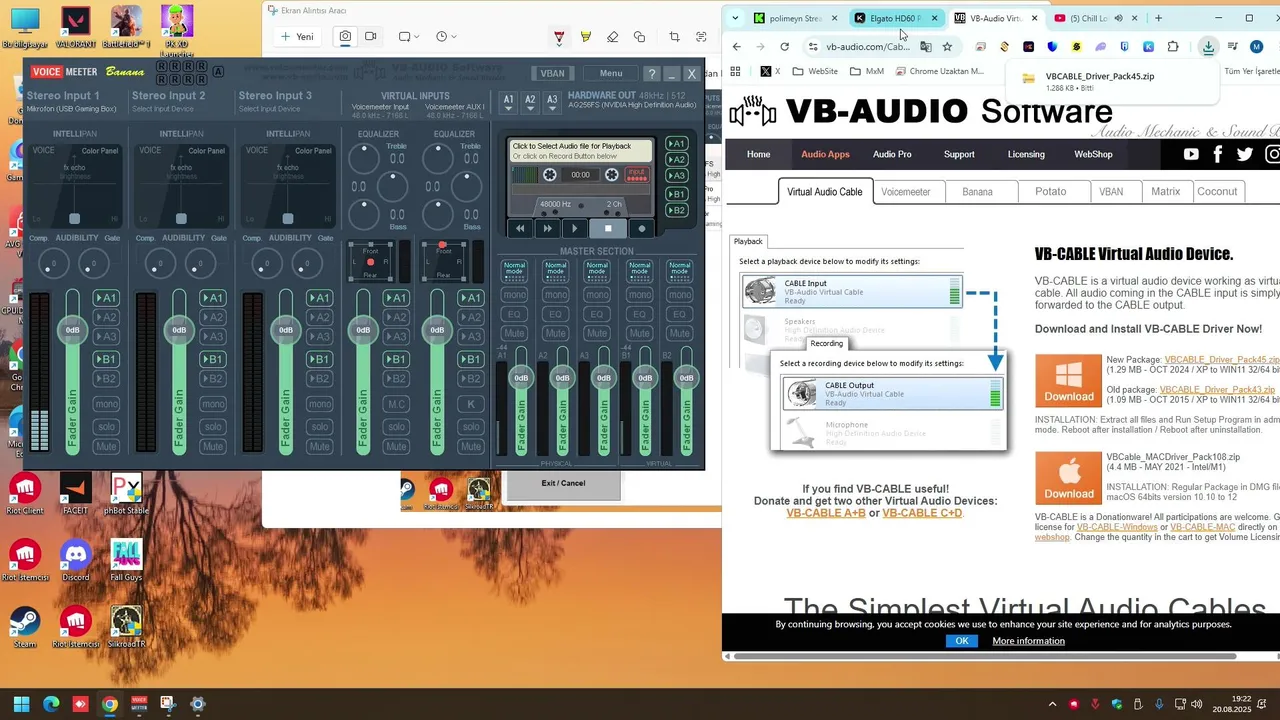Click the VBAN button in Voicemeeter
1280x720 pixels.
(x=552, y=73)
